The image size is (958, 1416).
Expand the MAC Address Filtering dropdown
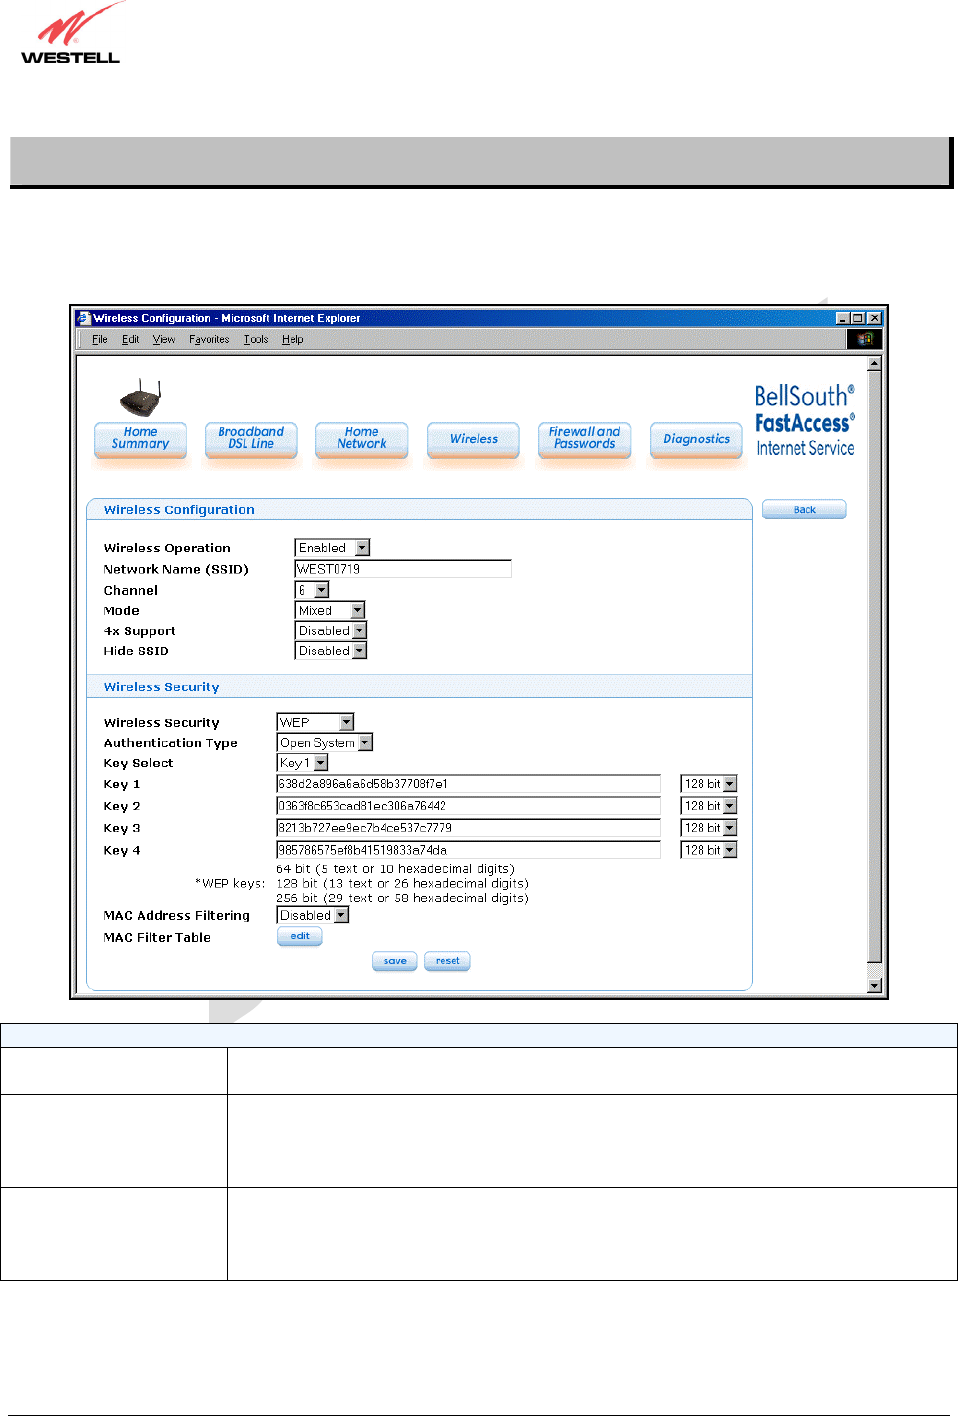(342, 916)
